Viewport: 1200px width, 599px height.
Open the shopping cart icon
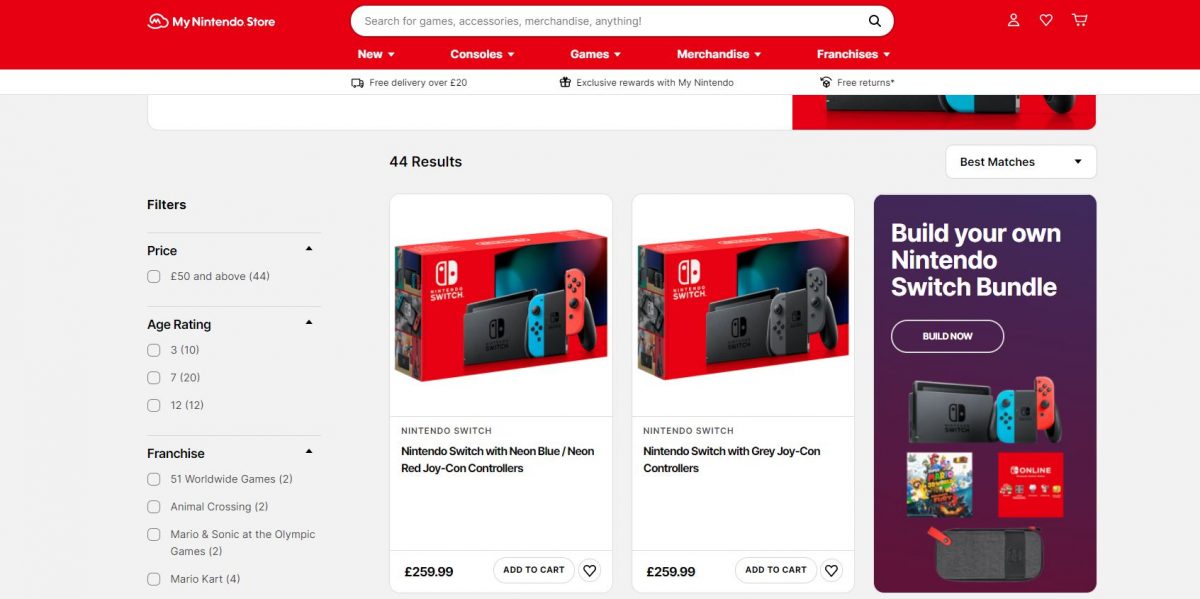1079,20
